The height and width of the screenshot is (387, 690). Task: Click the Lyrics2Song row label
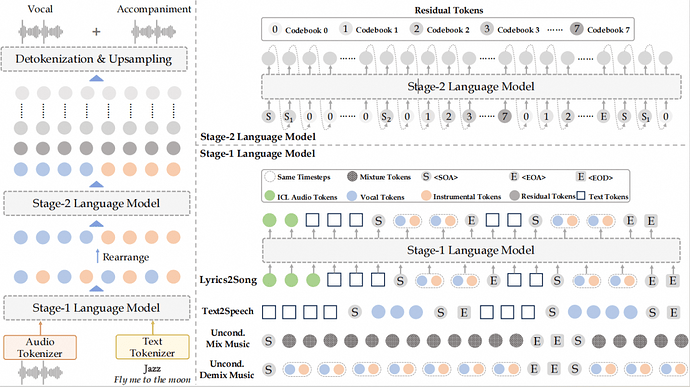(228, 280)
